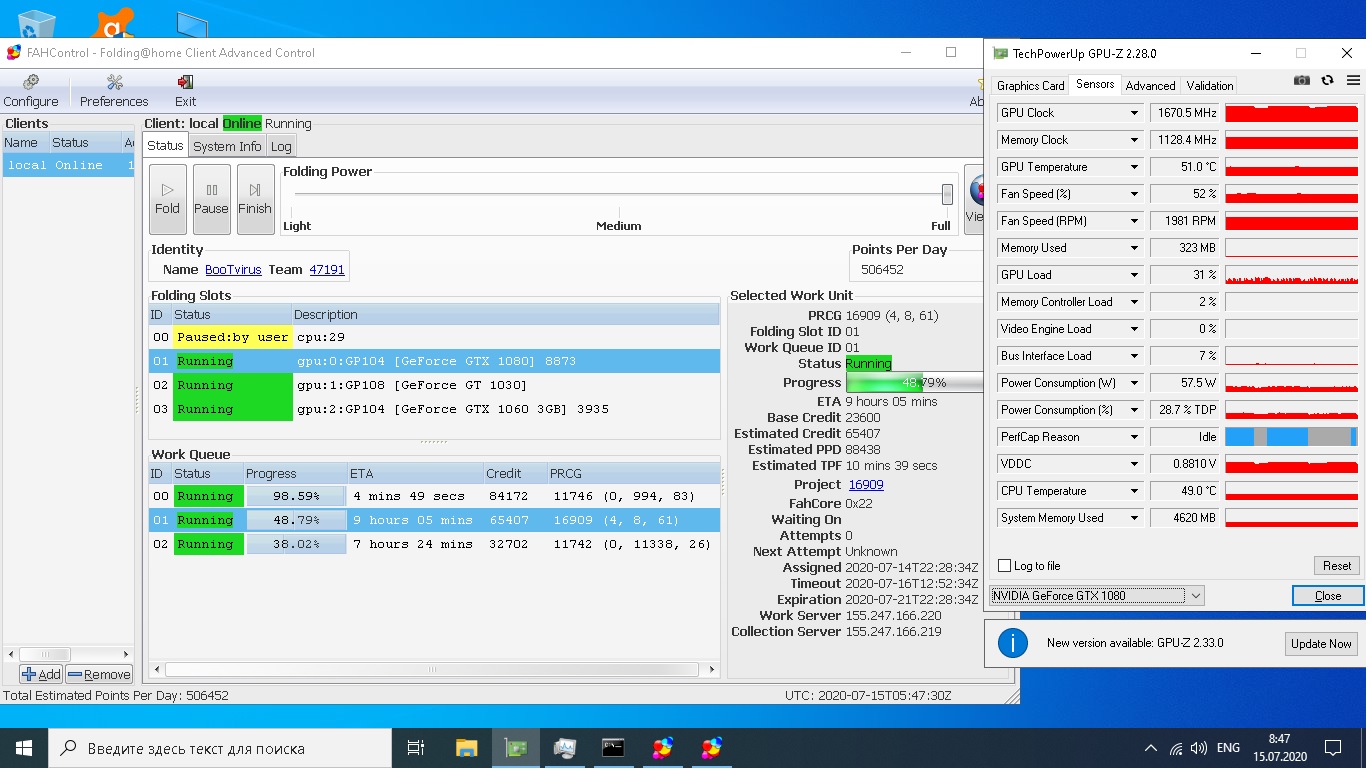The width and height of the screenshot is (1372, 774).
Task: Open the NVIDIA GeForce GTX 1080 device selector
Action: click(1097, 595)
